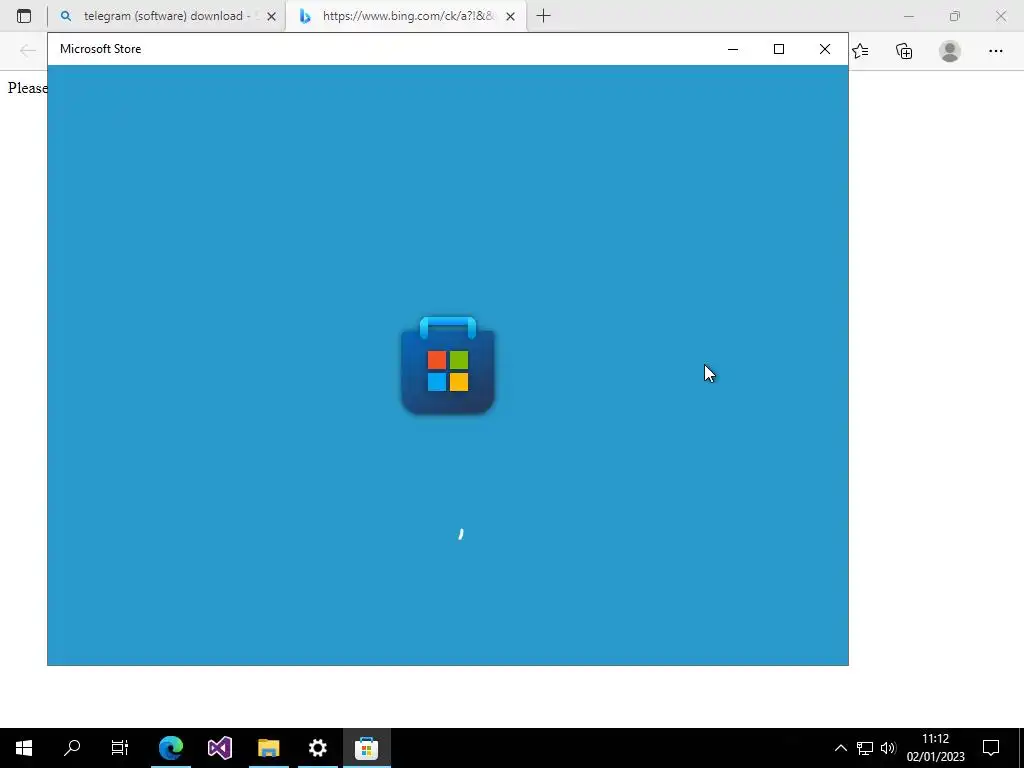Open Edge Favorites star icon

[860, 51]
